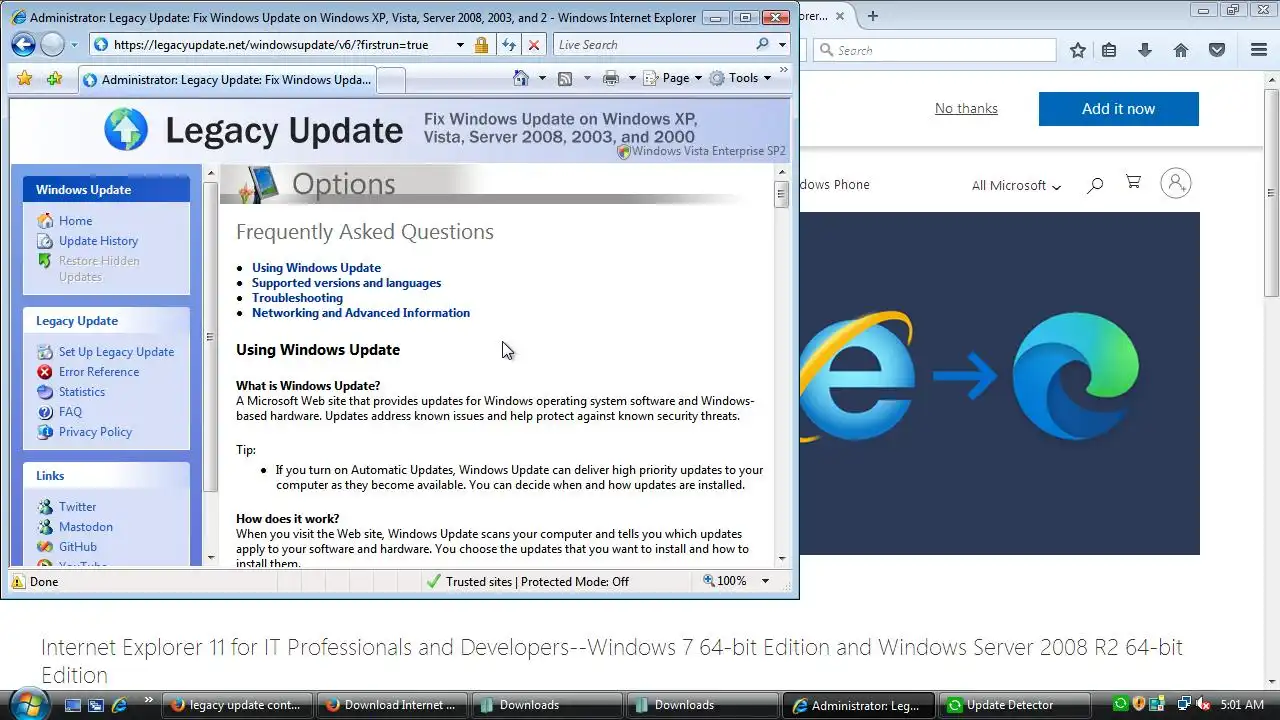Click the IE page vertical scrollbar thumb
The image size is (1280, 720).
click(782, 195)
